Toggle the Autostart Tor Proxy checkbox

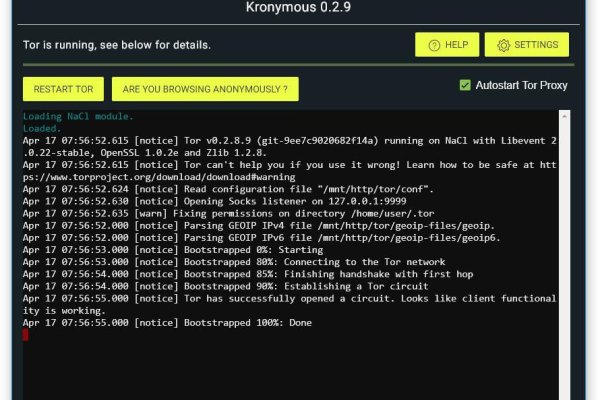tap(465, 85)
